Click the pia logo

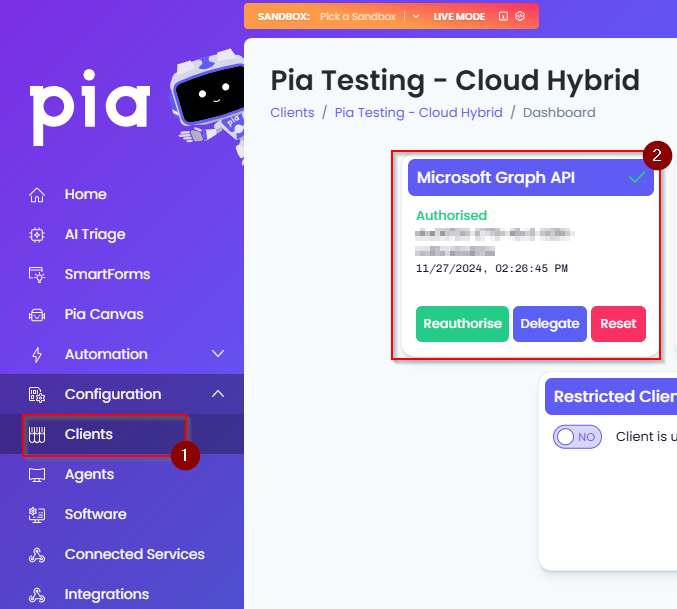pos(90,107)
